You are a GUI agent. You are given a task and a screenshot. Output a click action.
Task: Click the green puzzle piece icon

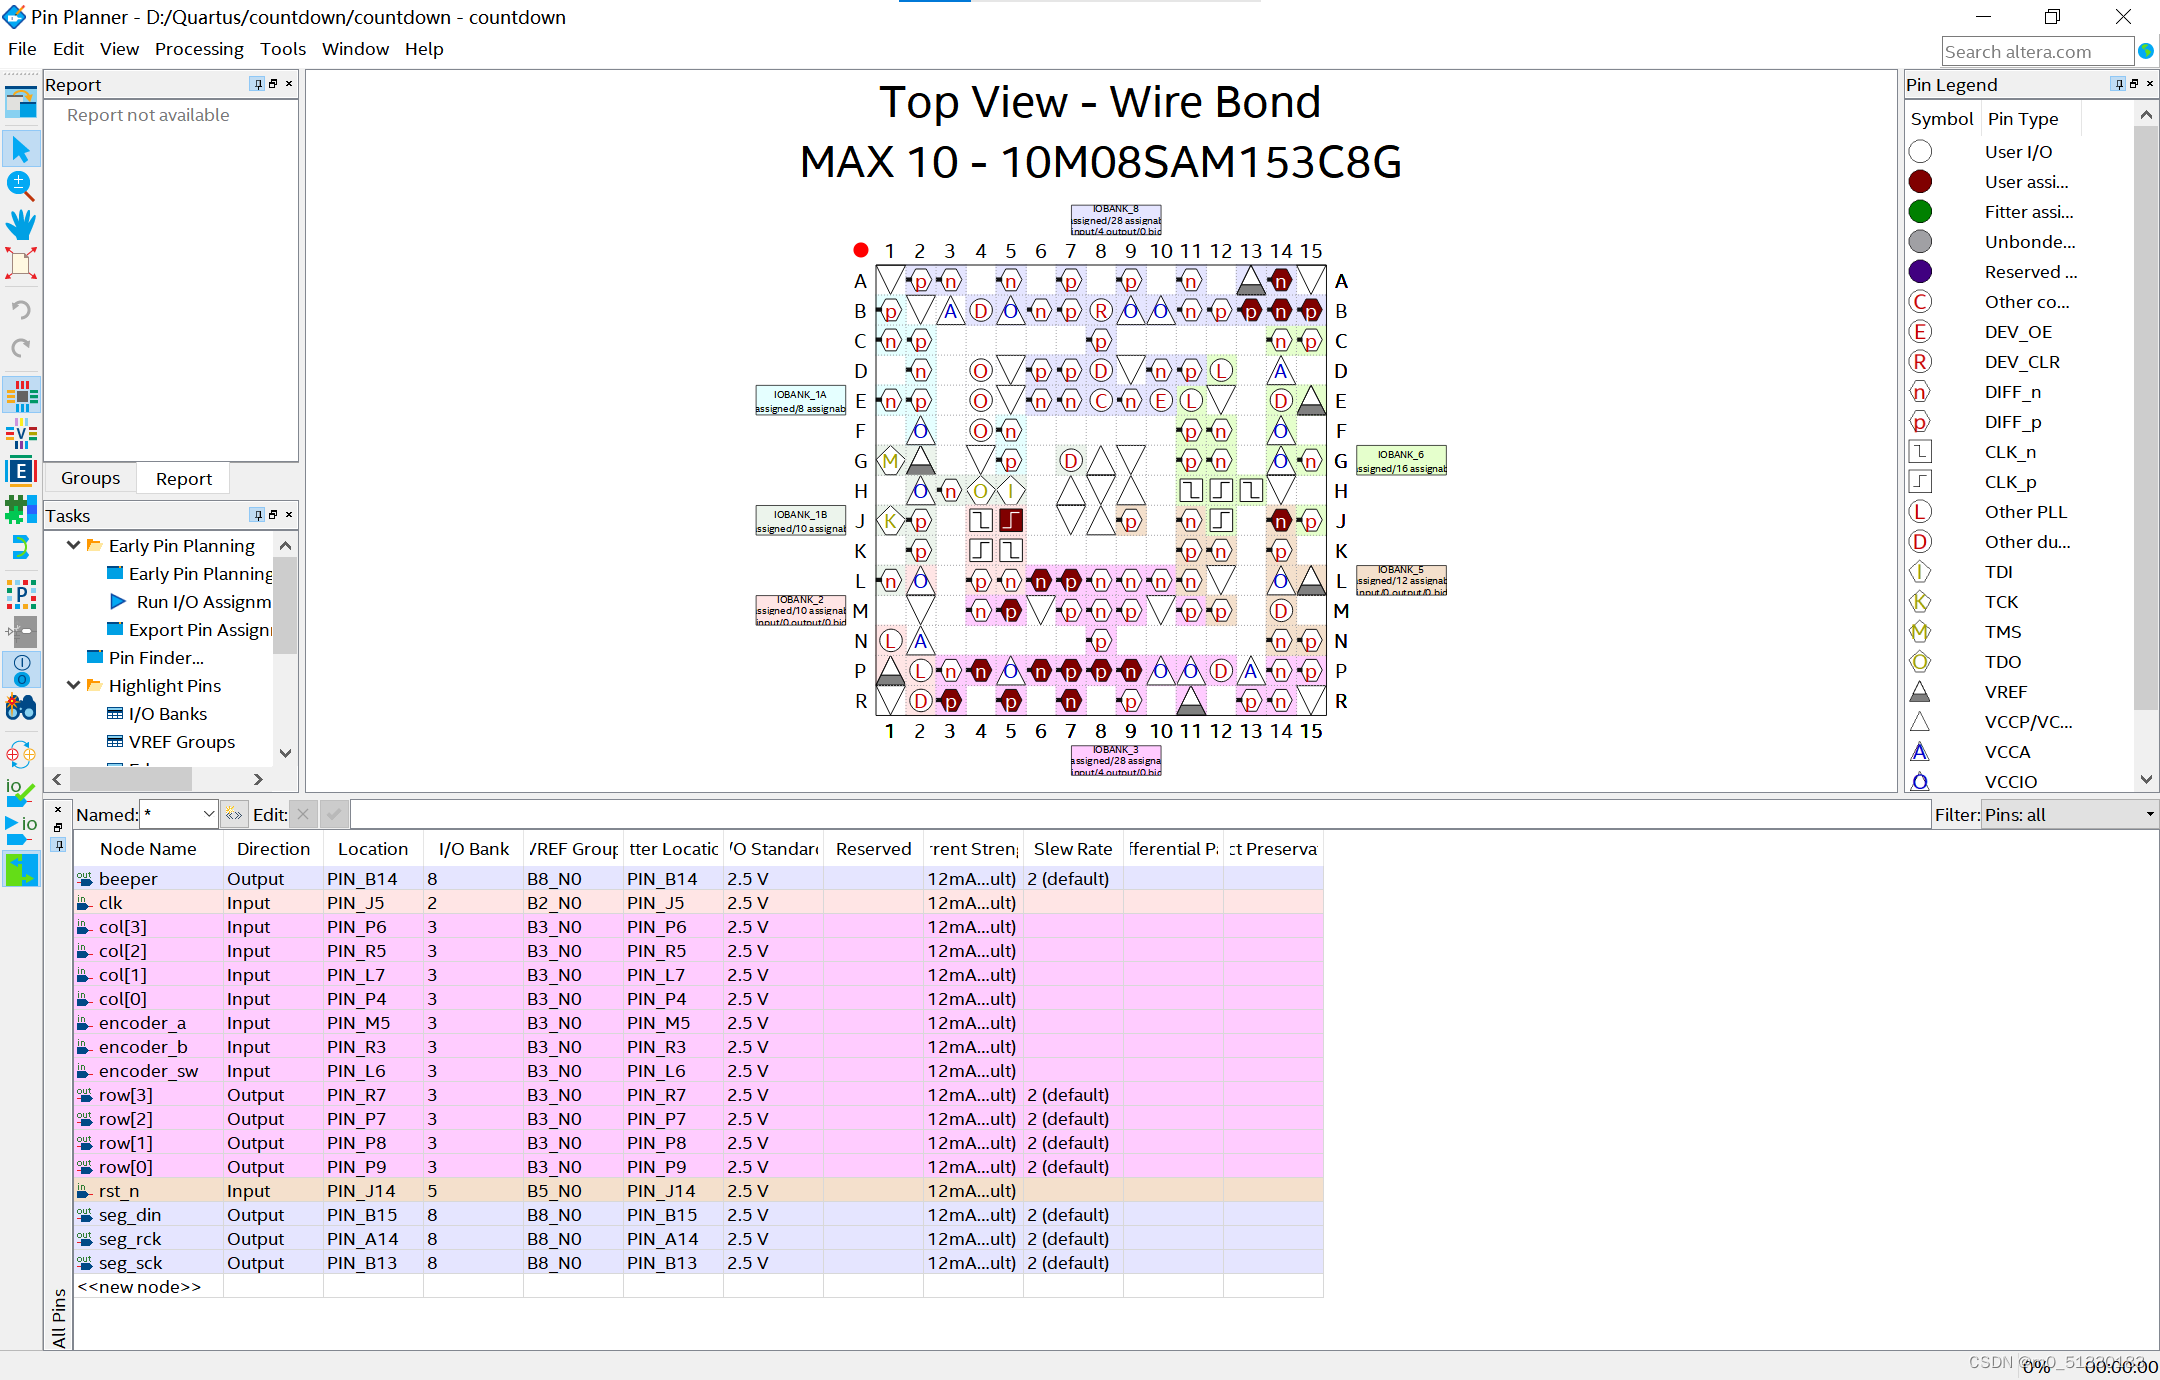point(21,509)
